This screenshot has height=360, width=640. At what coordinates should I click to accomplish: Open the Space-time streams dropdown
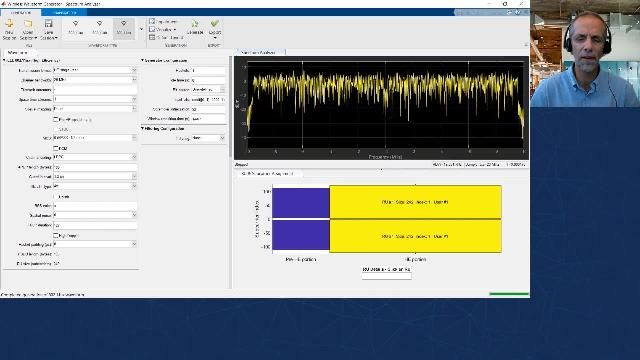coord(134,99)
